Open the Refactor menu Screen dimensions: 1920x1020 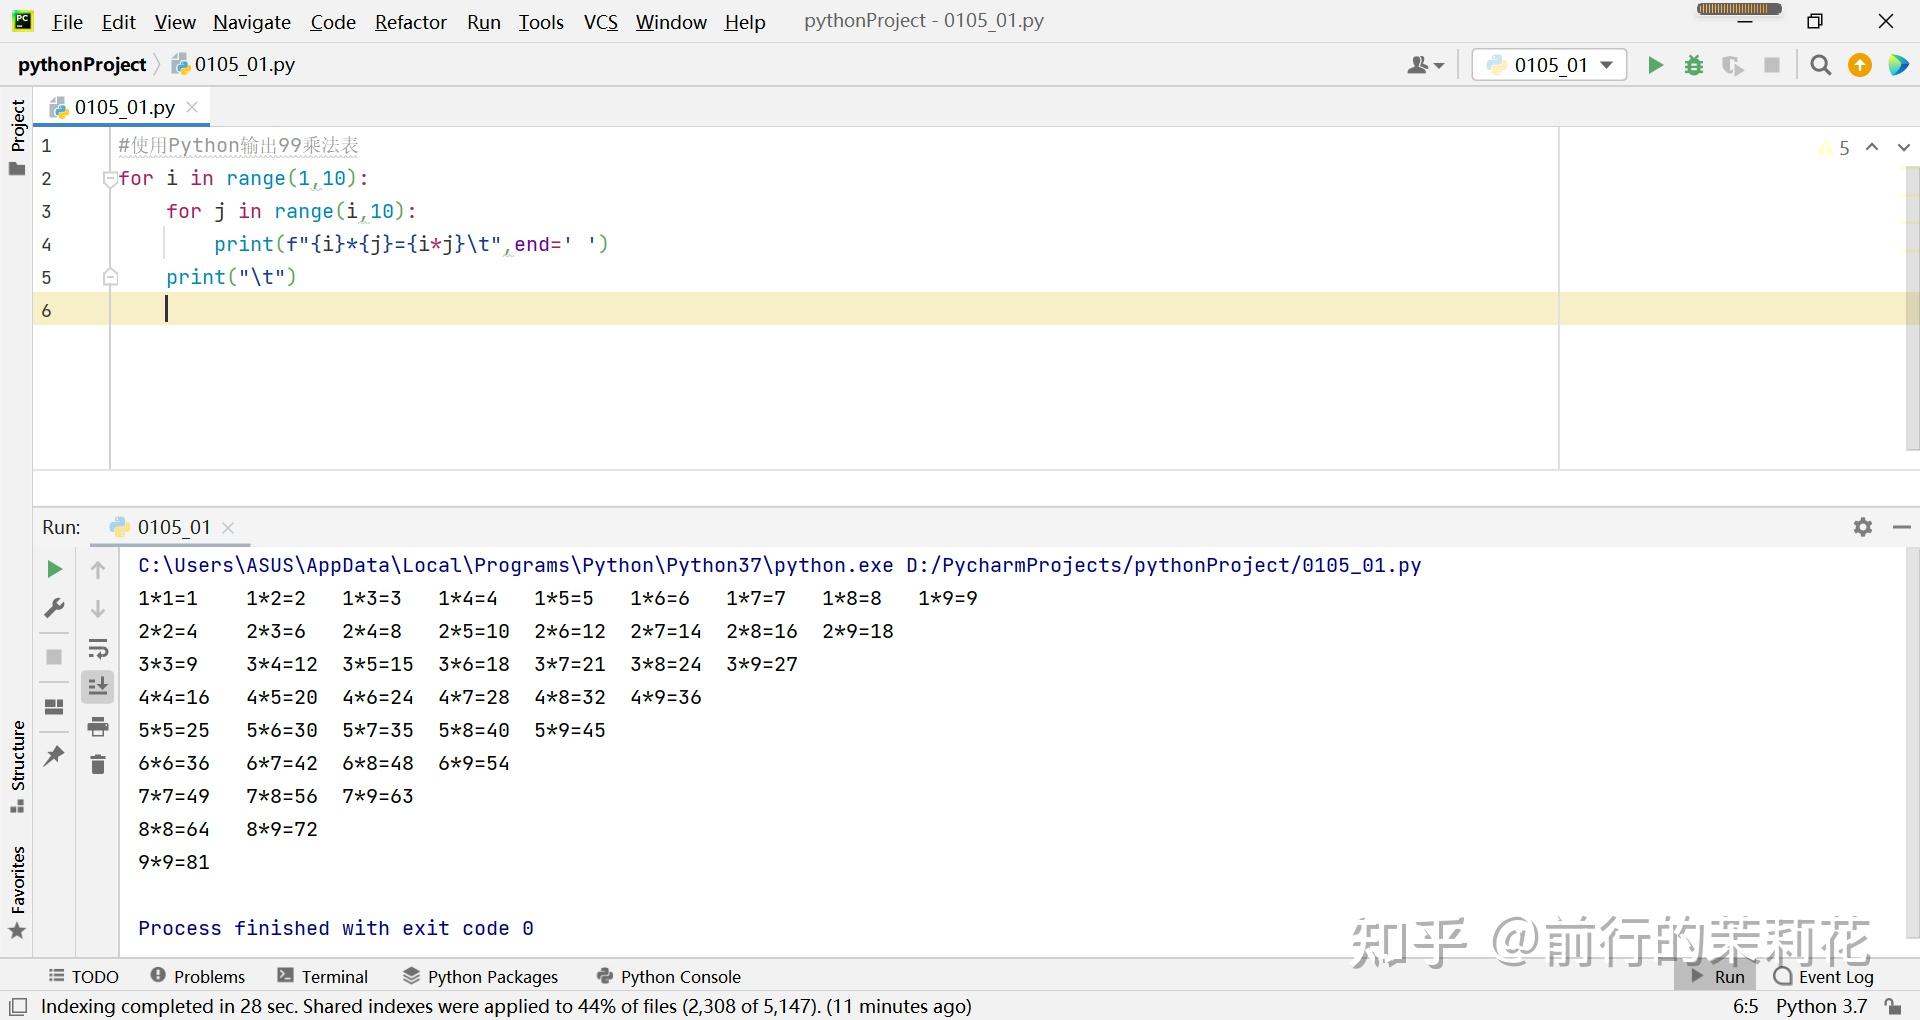[410, 21]
